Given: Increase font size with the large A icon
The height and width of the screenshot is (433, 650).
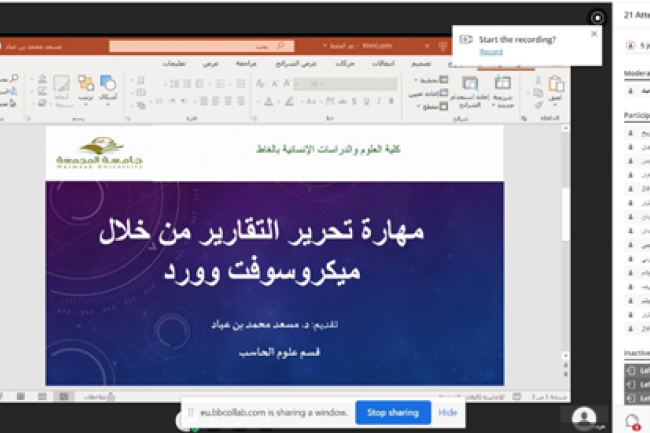Looking at the screenshot, I should (287, 84).
